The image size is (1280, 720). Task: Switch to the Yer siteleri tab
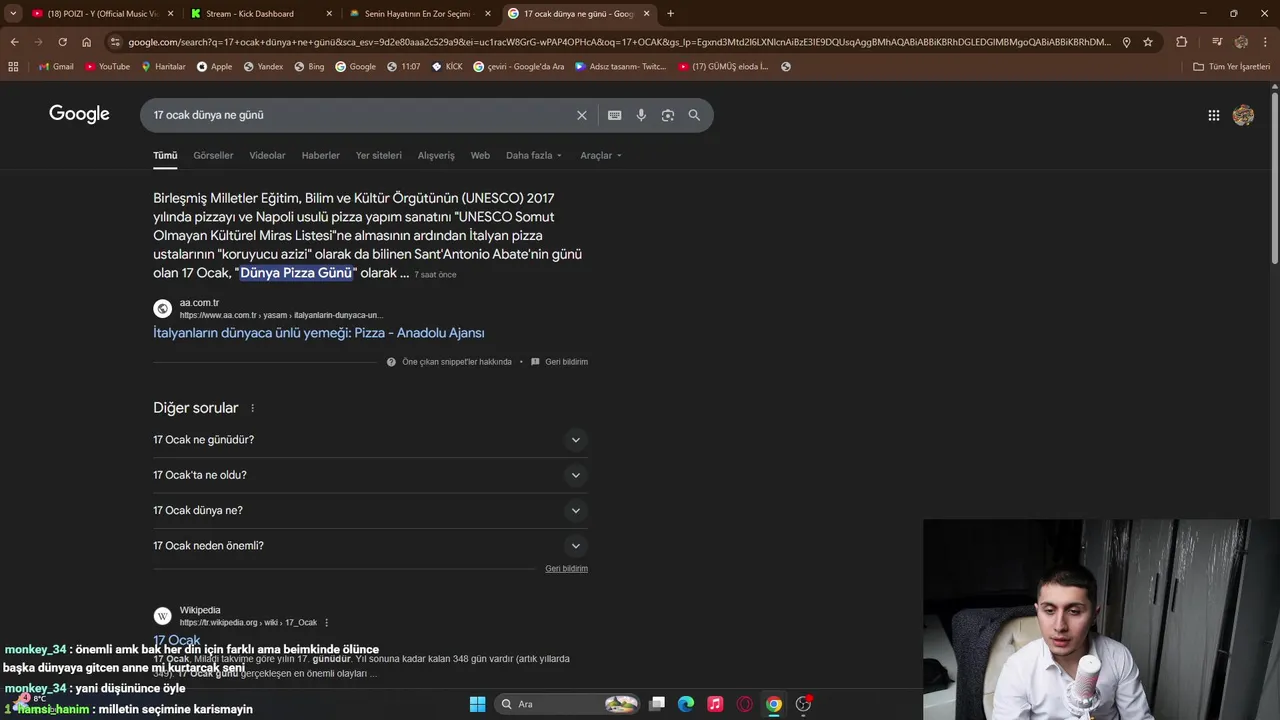(379, 155)
